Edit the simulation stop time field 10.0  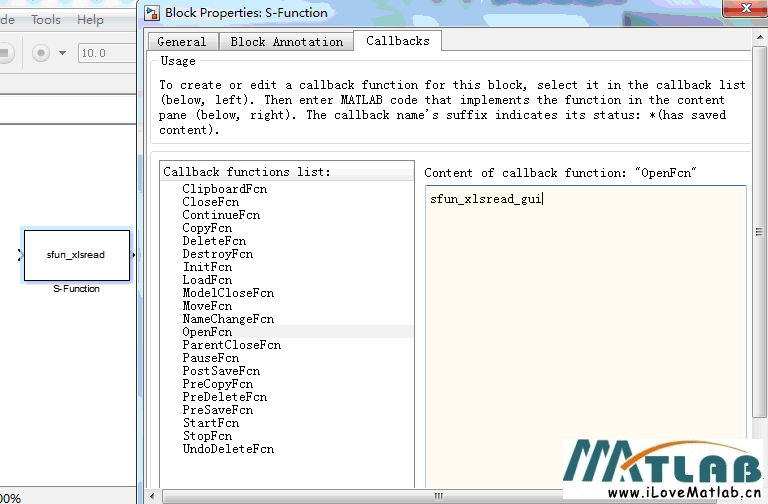coord(107,53)
